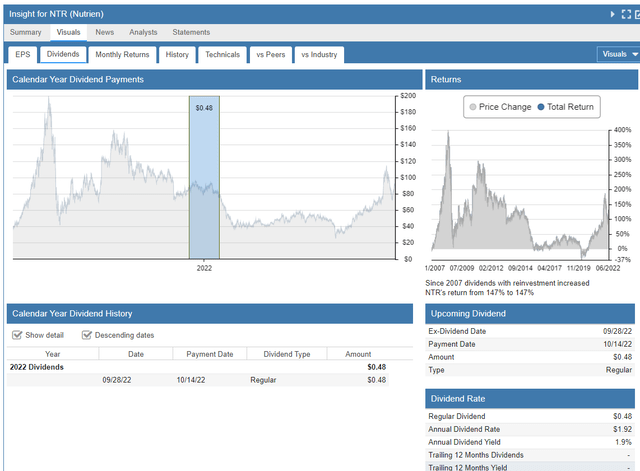Image resolution: width=640 pixels, height=471 pixels.
Task: Switch to the Summary tab
Action: coord(26,32)
